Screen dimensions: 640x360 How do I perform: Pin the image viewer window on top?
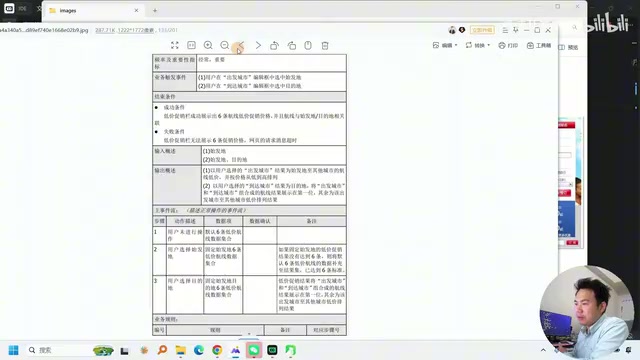click(x=516, y=30)
